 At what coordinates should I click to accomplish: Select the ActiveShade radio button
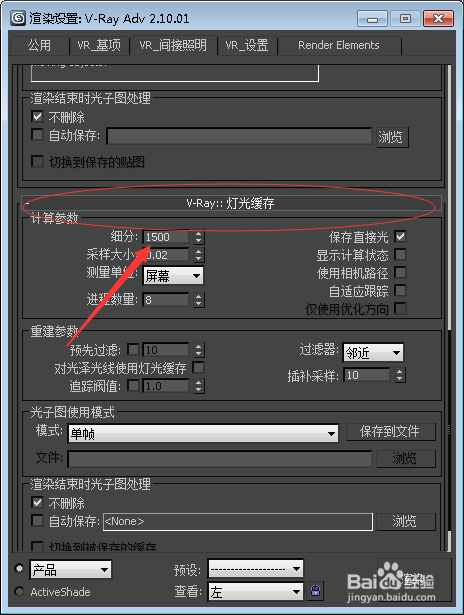[18, 591]
